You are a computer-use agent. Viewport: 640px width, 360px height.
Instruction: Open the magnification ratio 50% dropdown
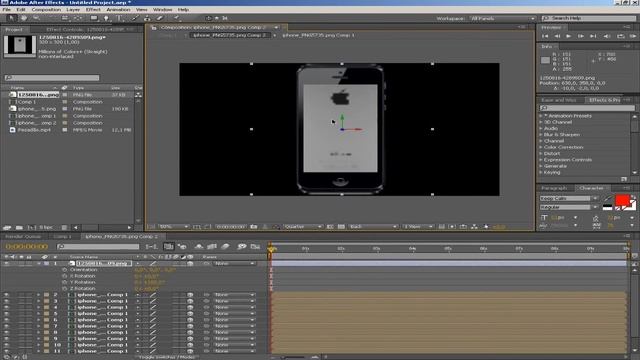pos(173,227)
